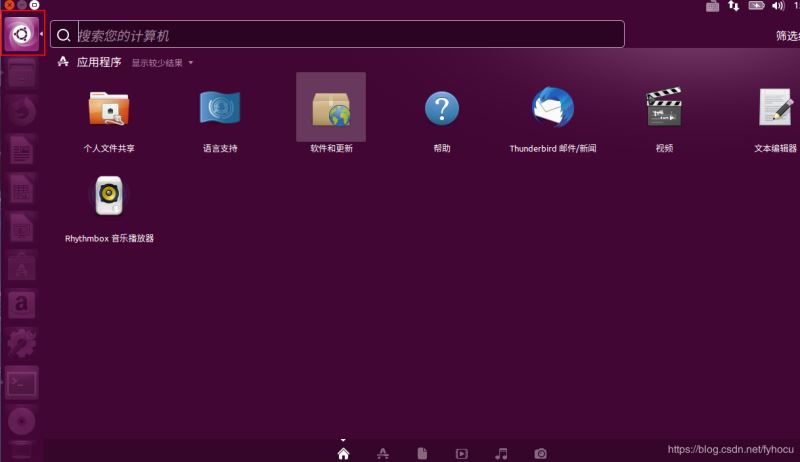Image resolution: width=800 pixels, height=462 pixels.
Task: Switch to the Files lens tab
Action: click(x=422, y=453)
